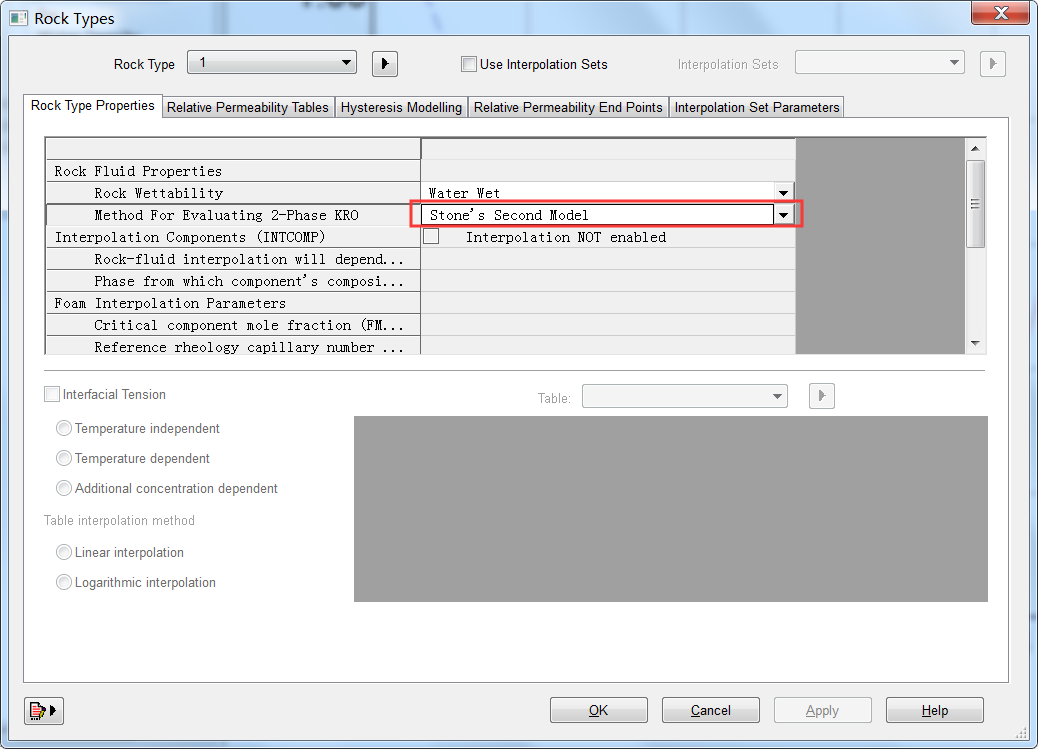This screenshot has width=1038, height=749.
Task: Click the Rock Types window title icon
Action: coord(18,18)
